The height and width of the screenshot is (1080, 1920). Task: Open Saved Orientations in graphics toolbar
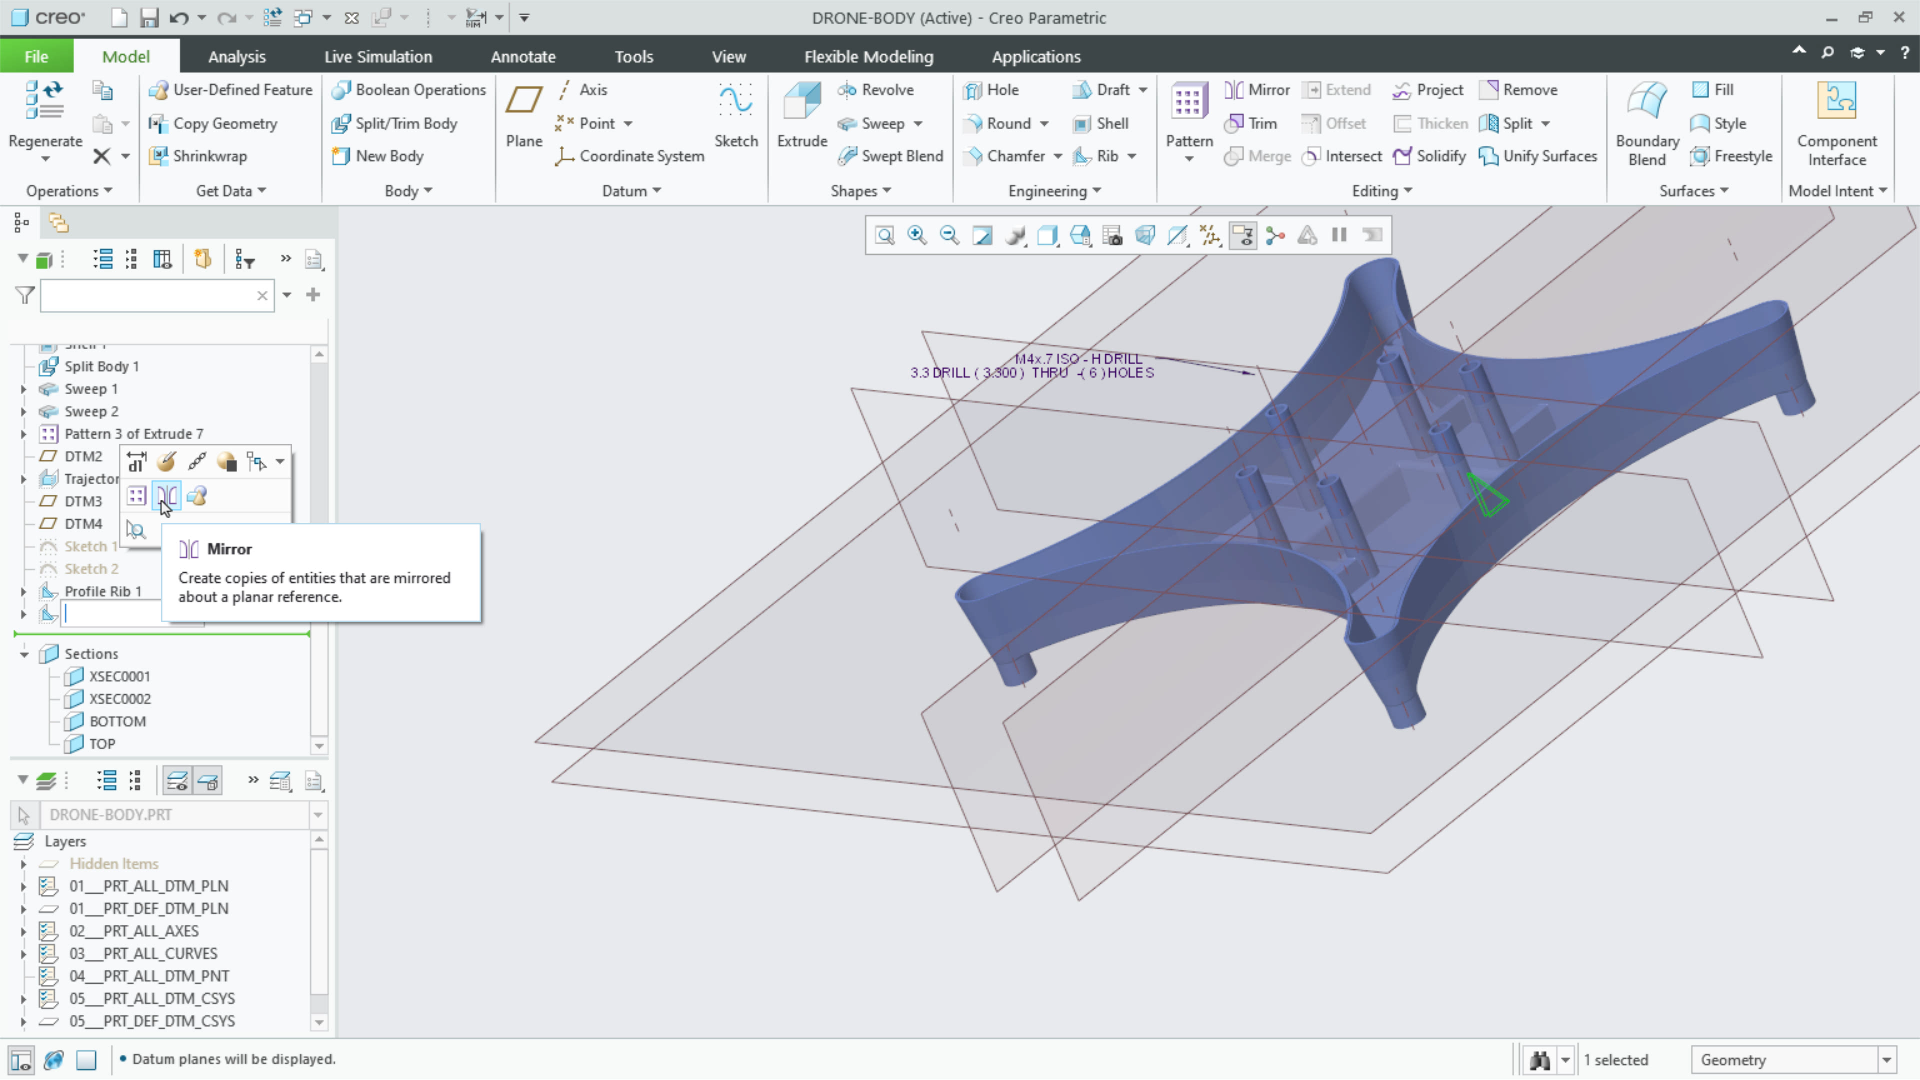pyautogui.click(x=1080, y=235)
